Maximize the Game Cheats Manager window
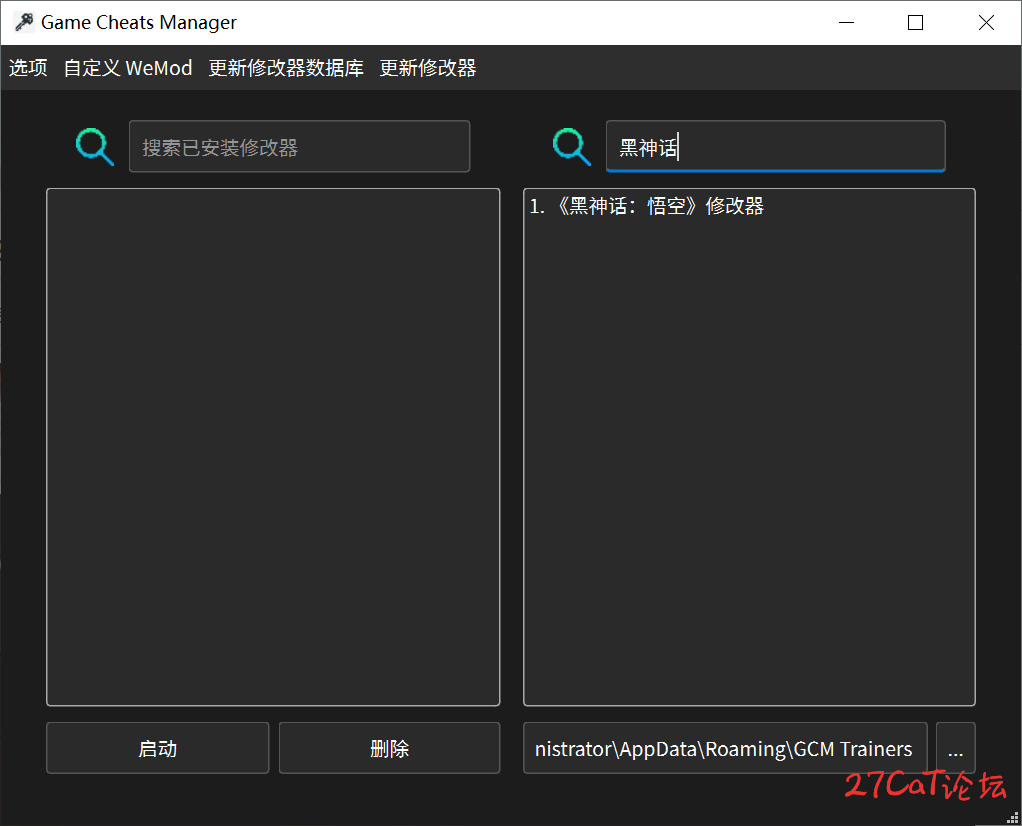 point(916,23)
